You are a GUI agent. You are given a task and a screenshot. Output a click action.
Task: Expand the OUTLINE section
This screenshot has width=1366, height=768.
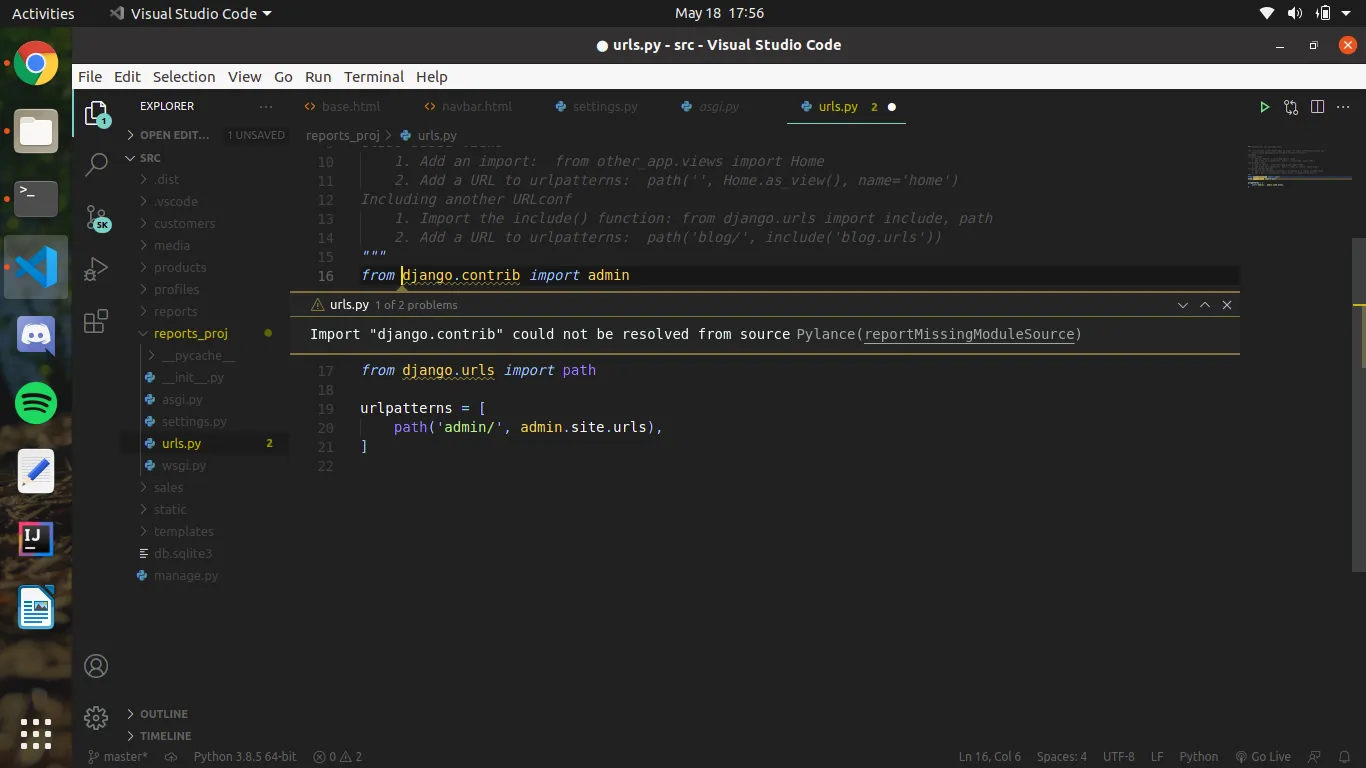pyautogui.click(x=164, y=714)
